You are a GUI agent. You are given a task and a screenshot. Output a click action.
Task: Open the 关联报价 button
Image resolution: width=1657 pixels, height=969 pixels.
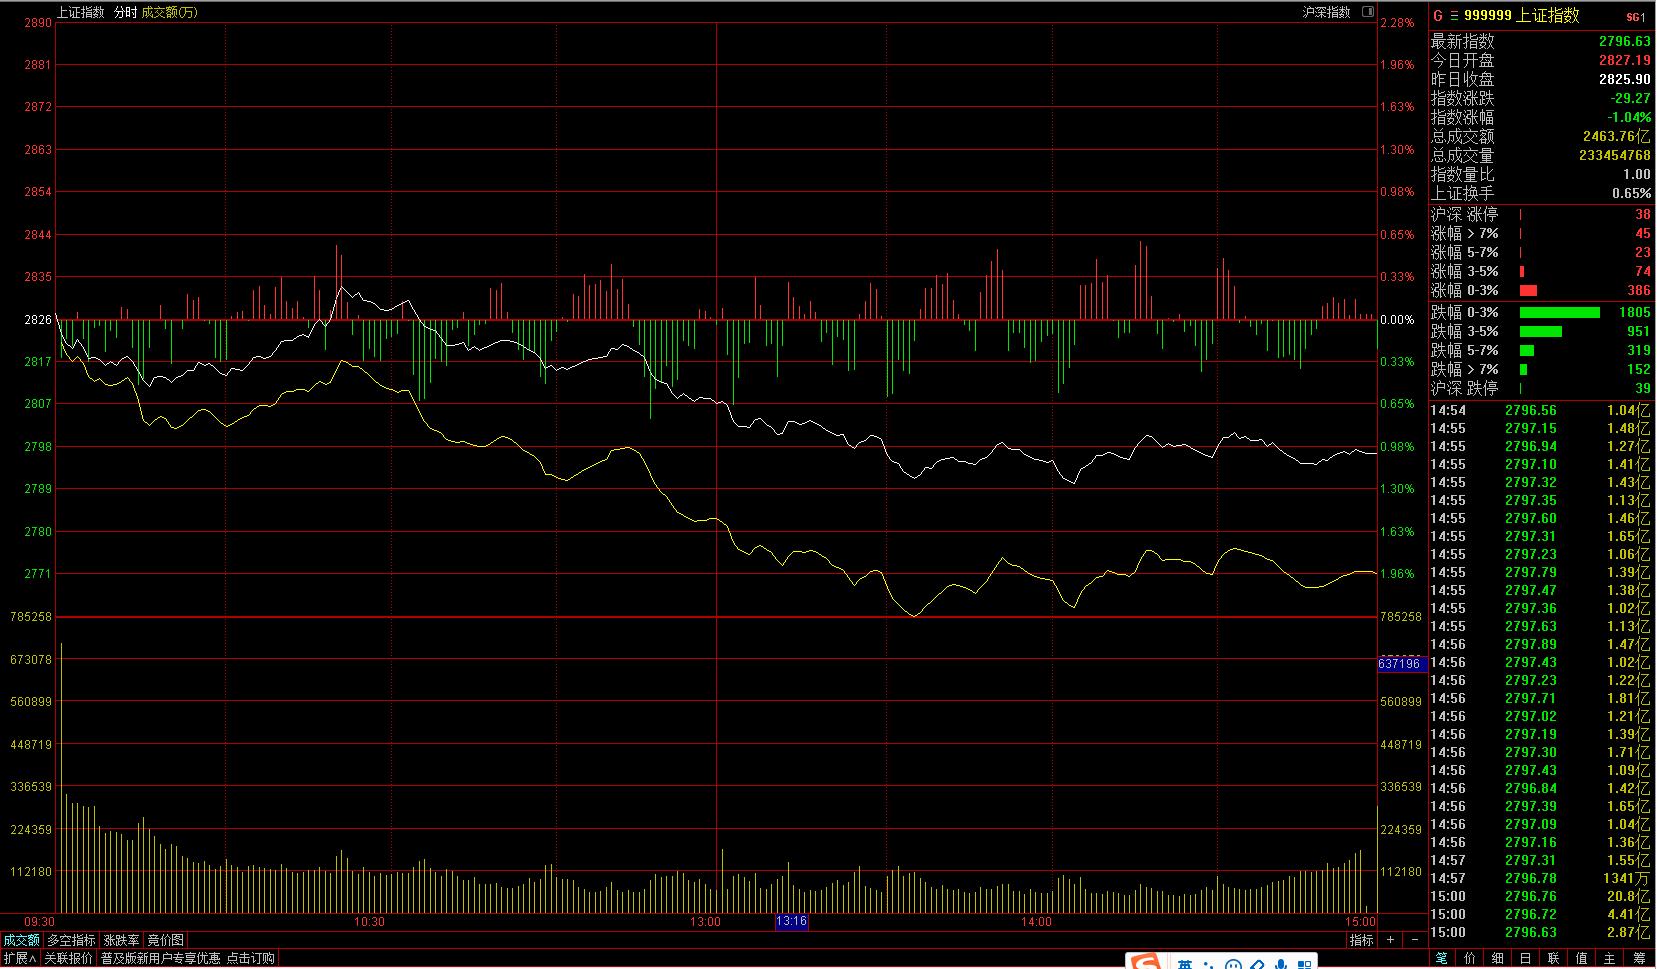pos(69,958)
